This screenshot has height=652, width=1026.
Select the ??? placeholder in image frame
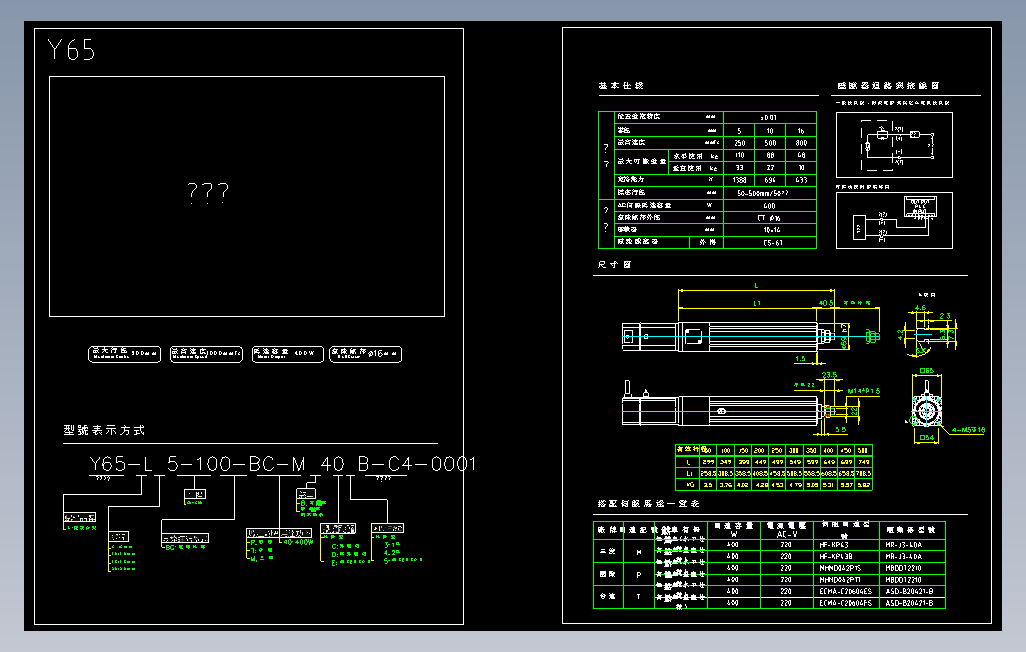point(208,192)
